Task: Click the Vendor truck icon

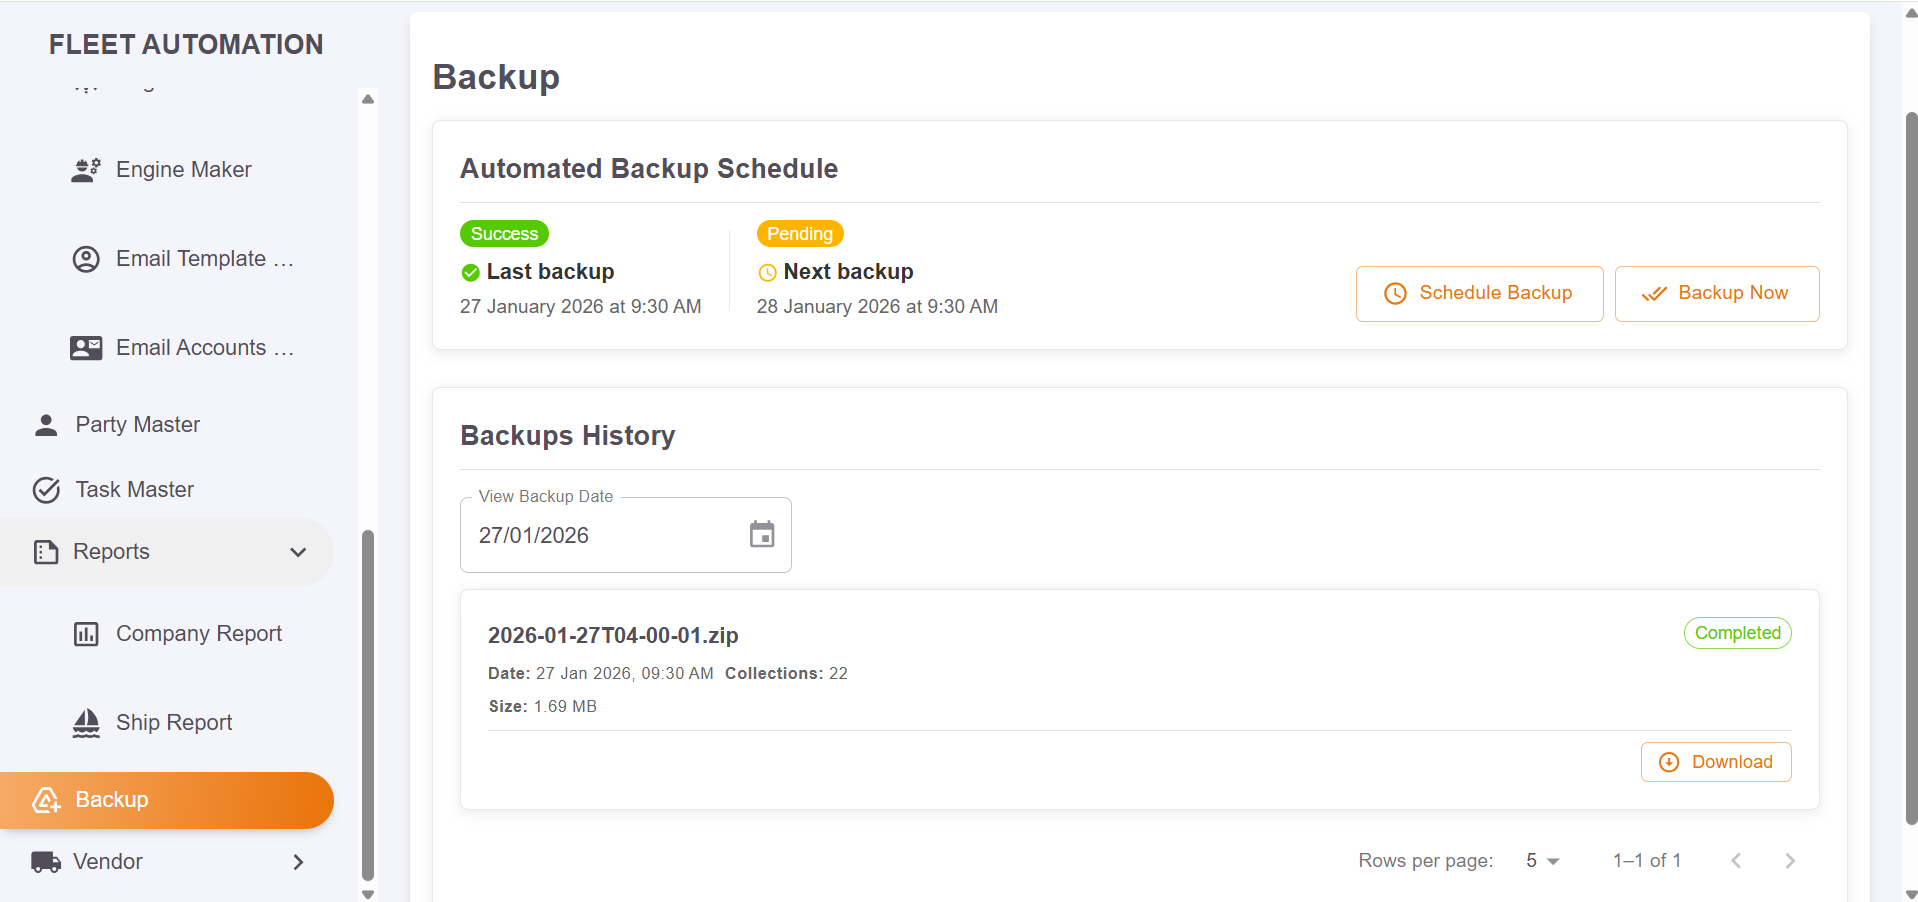Action: 45,861
